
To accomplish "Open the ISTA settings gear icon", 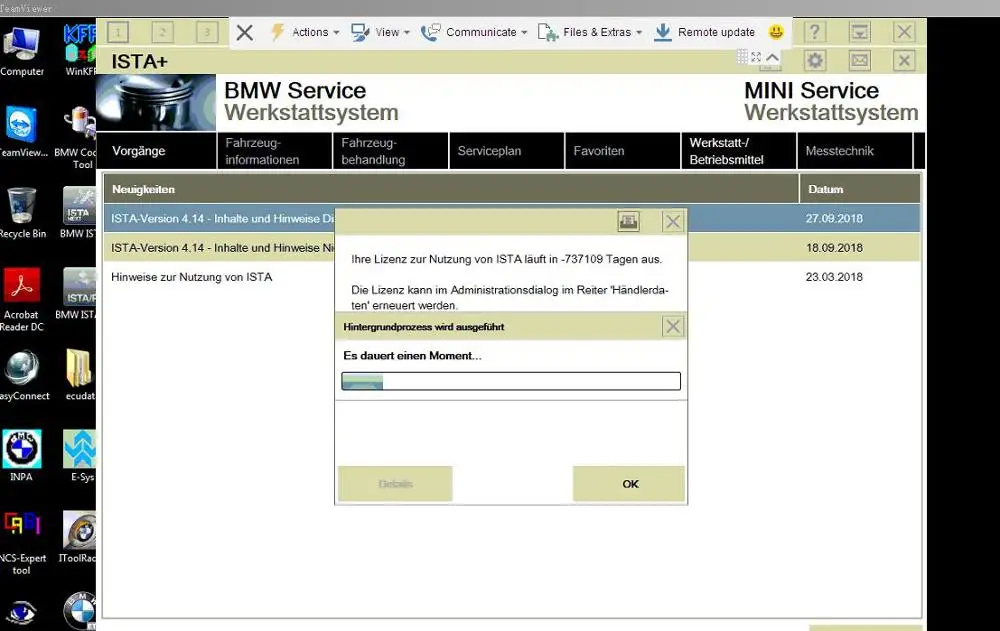I will (x=814, y=61).
